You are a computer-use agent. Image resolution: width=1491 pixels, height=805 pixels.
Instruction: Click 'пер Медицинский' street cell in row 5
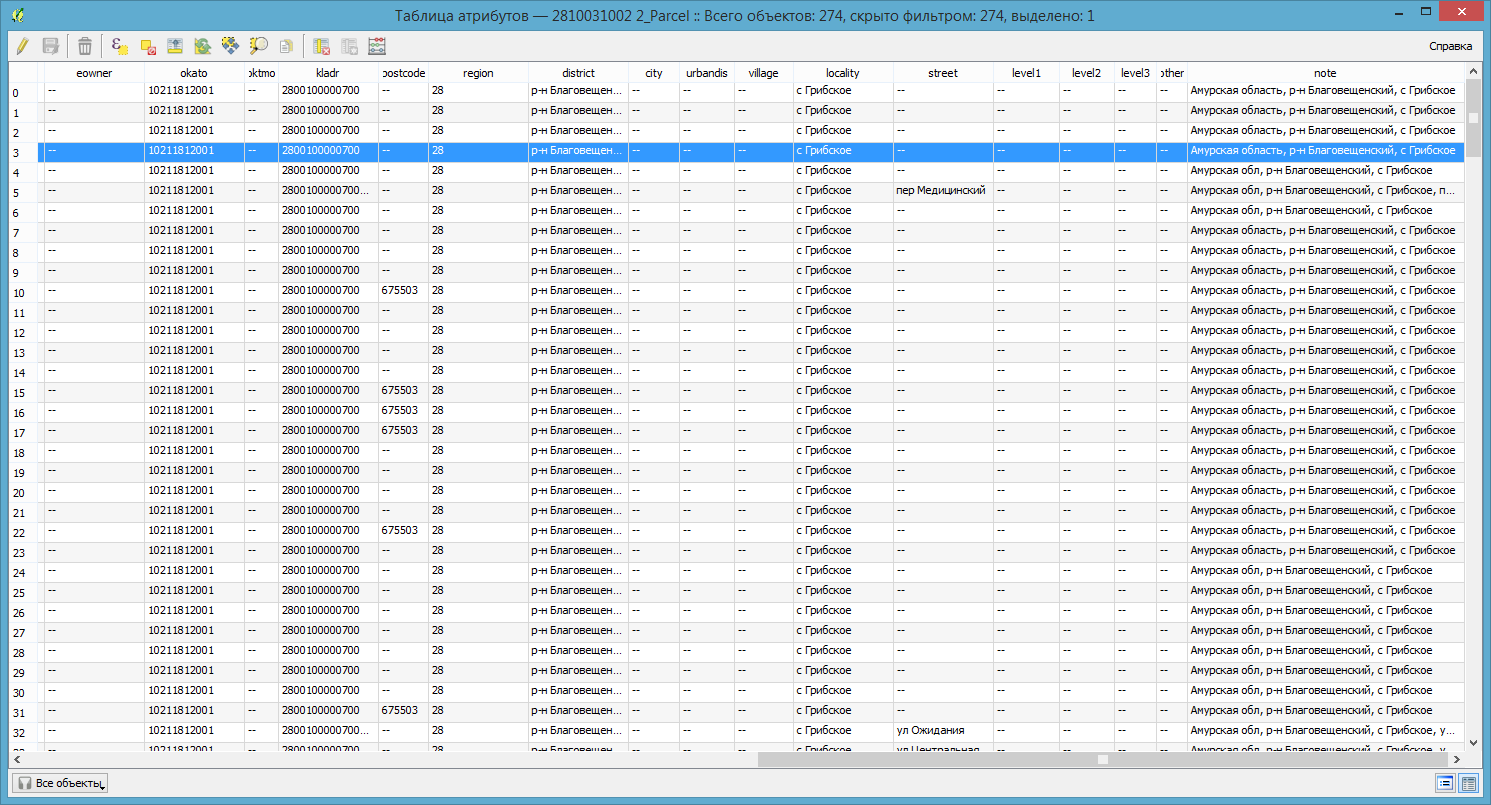pos(941,191)
